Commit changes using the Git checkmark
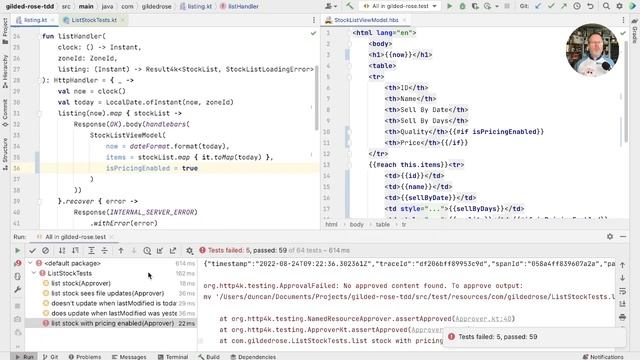The image size is (640, 360). tap(551, 6)
